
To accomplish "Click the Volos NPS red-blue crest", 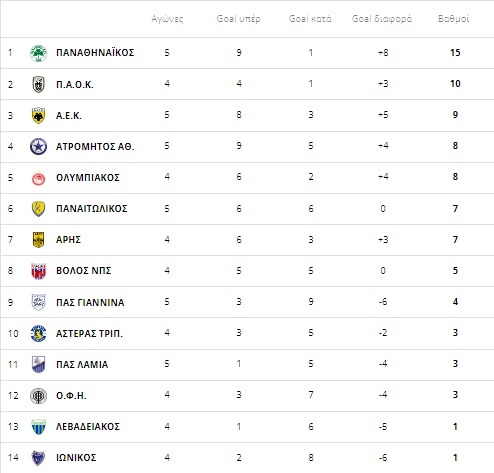I will pos(38,271).
